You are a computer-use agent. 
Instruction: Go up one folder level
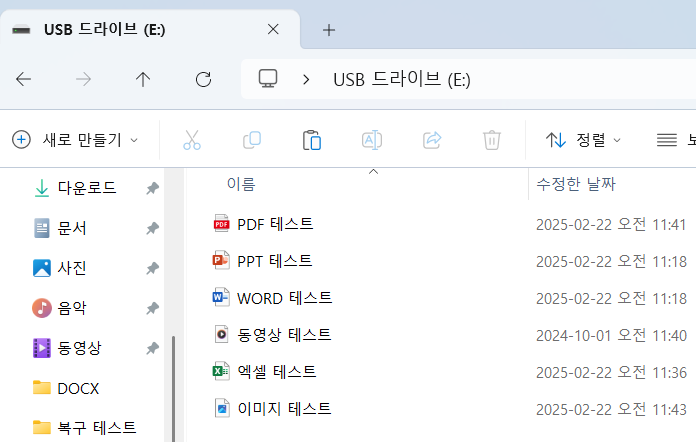(x=143, y=79)
